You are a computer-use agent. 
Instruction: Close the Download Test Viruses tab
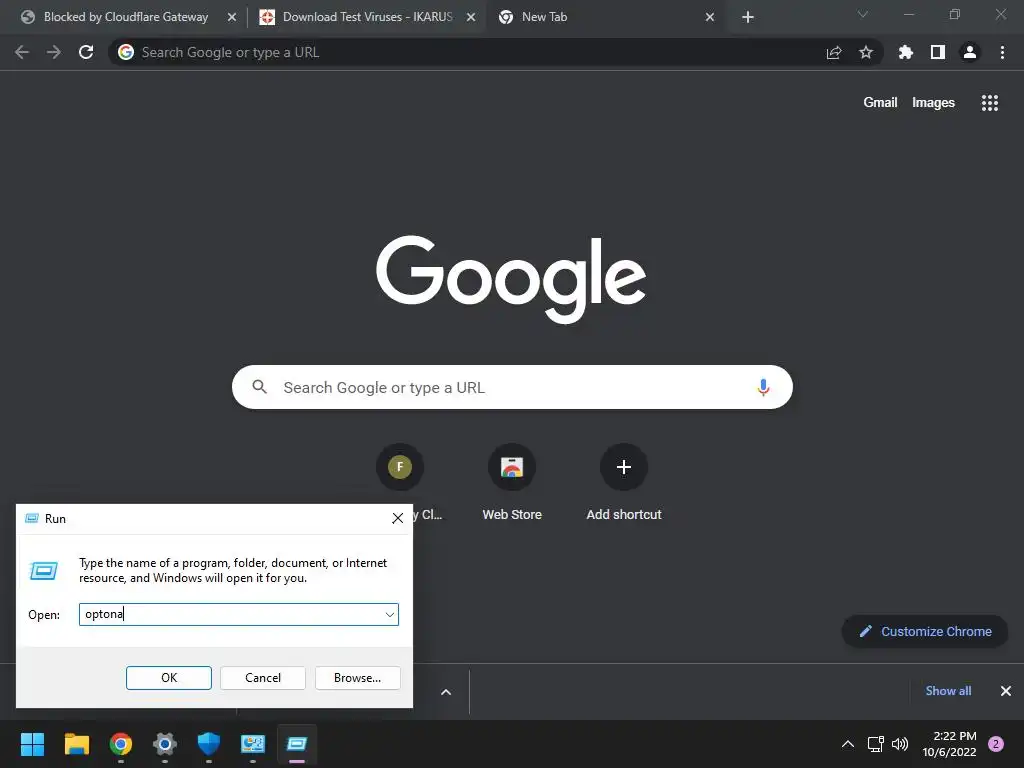click(471, 18)
